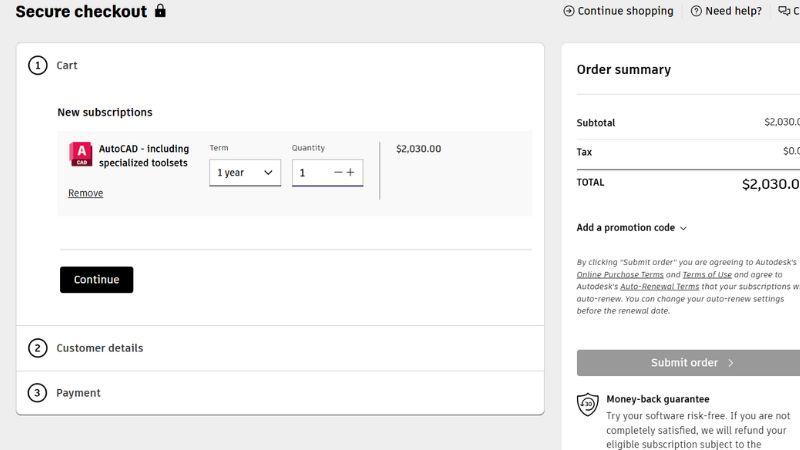Remove AutoCAD from the cart
The width and height of the screenshot is (800, 450).
point(85,193)
